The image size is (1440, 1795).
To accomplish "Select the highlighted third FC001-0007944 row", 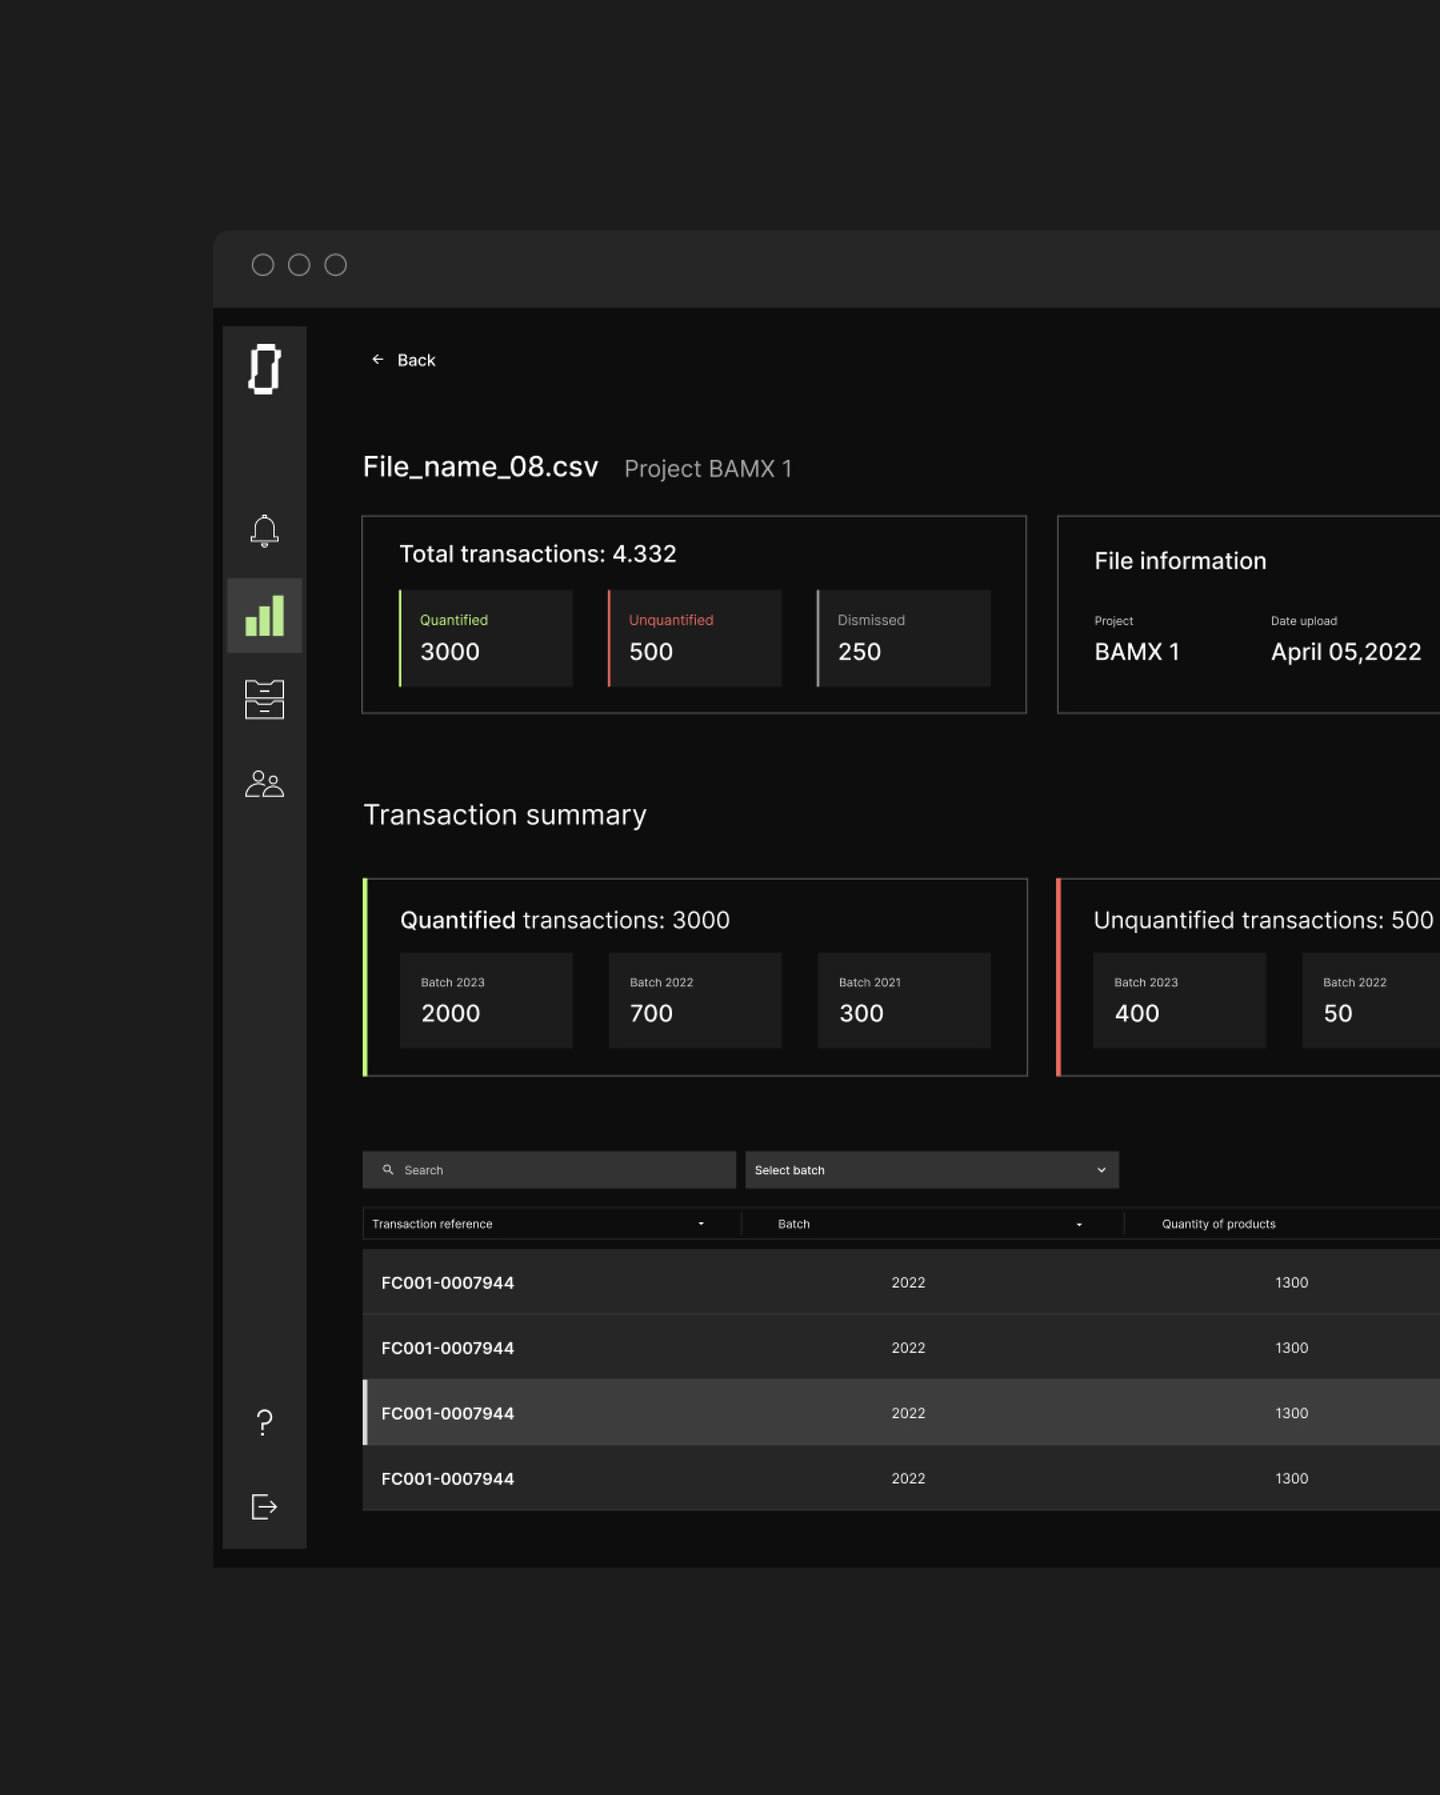I will 901,1412.
